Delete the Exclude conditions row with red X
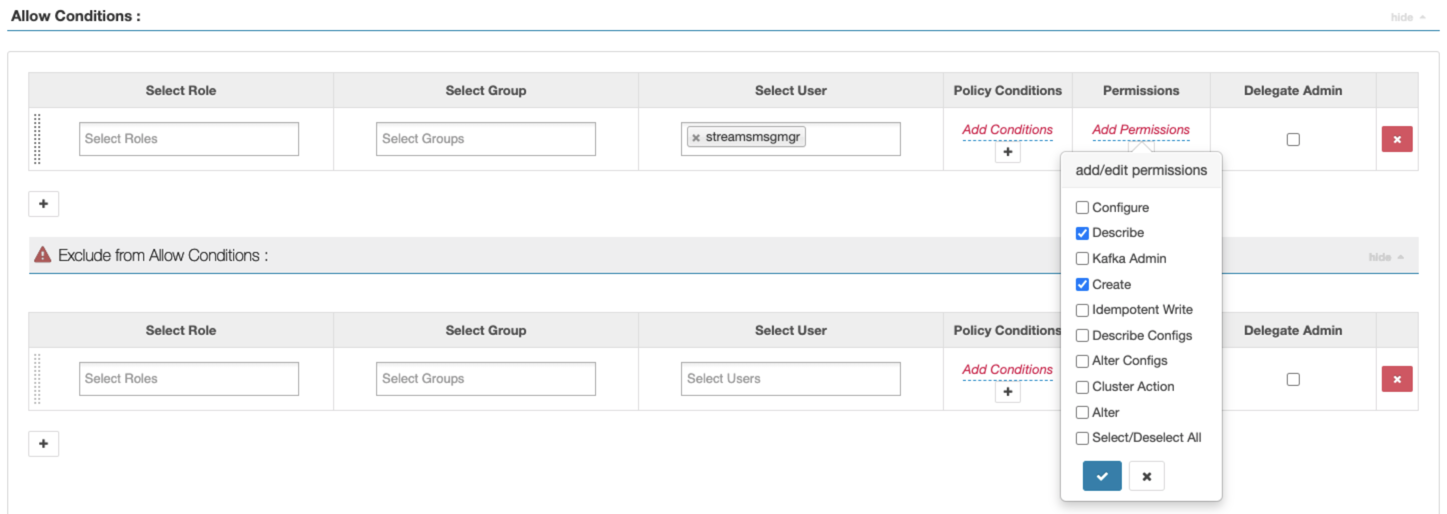Viewport: 1447px width, 514px height. point(1396,379)
